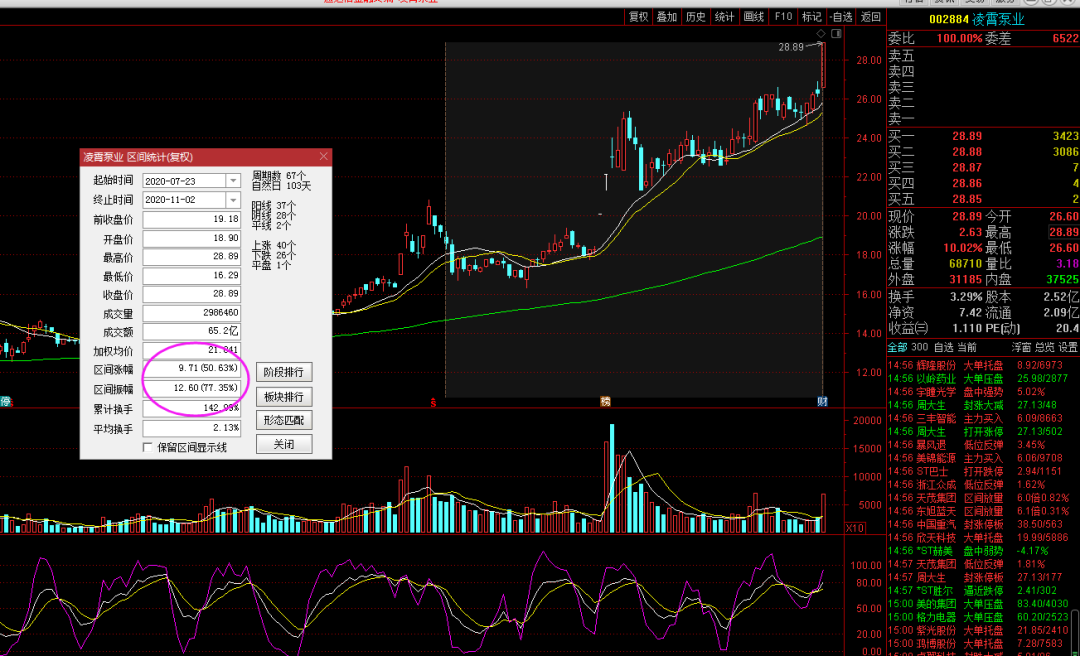
Task: Click the 美的集团 大单压盘 alert row
Action: coord(978,604)
